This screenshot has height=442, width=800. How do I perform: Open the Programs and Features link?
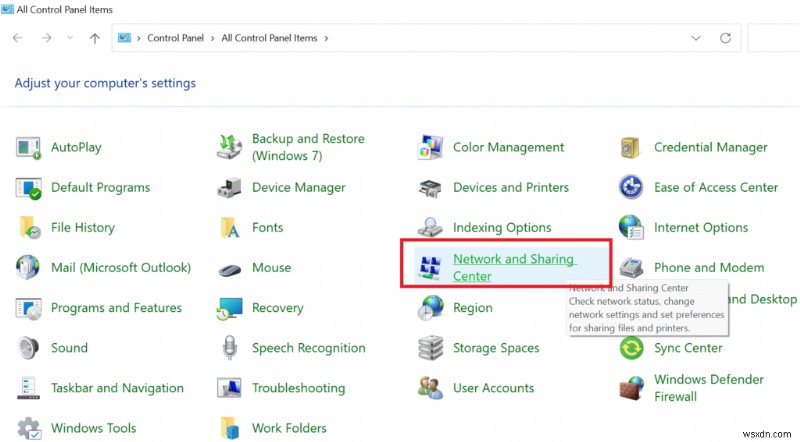[116, 308]
